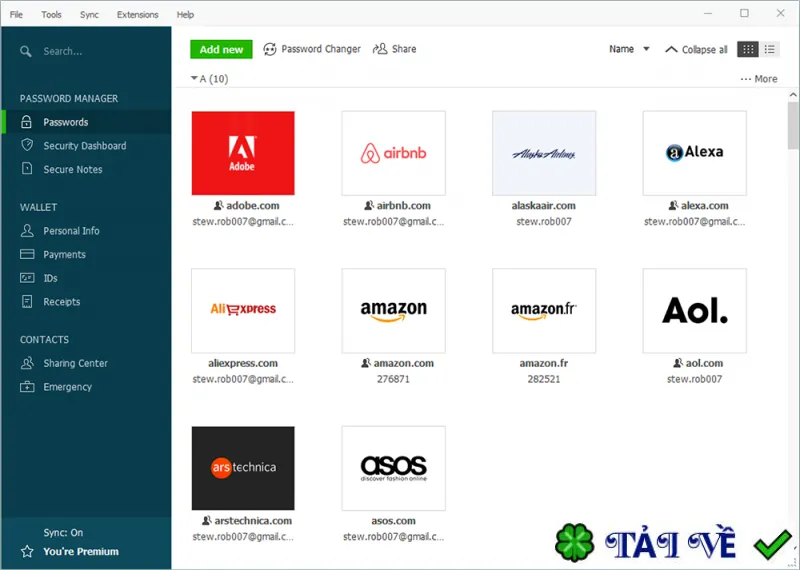Click the Password Changer refresh icon
Viewport: 800px width, 570px height.
pos(269,49)
